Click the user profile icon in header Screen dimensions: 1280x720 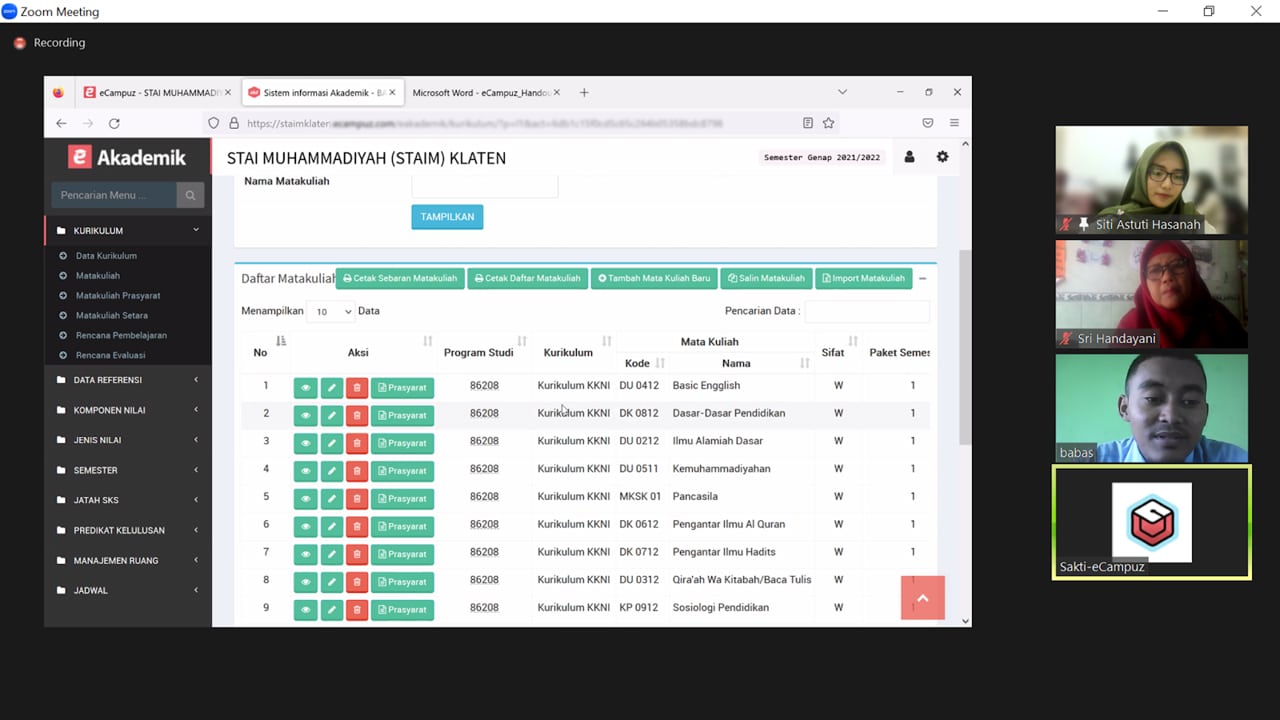pyautogui.click(x=909, y=157)
